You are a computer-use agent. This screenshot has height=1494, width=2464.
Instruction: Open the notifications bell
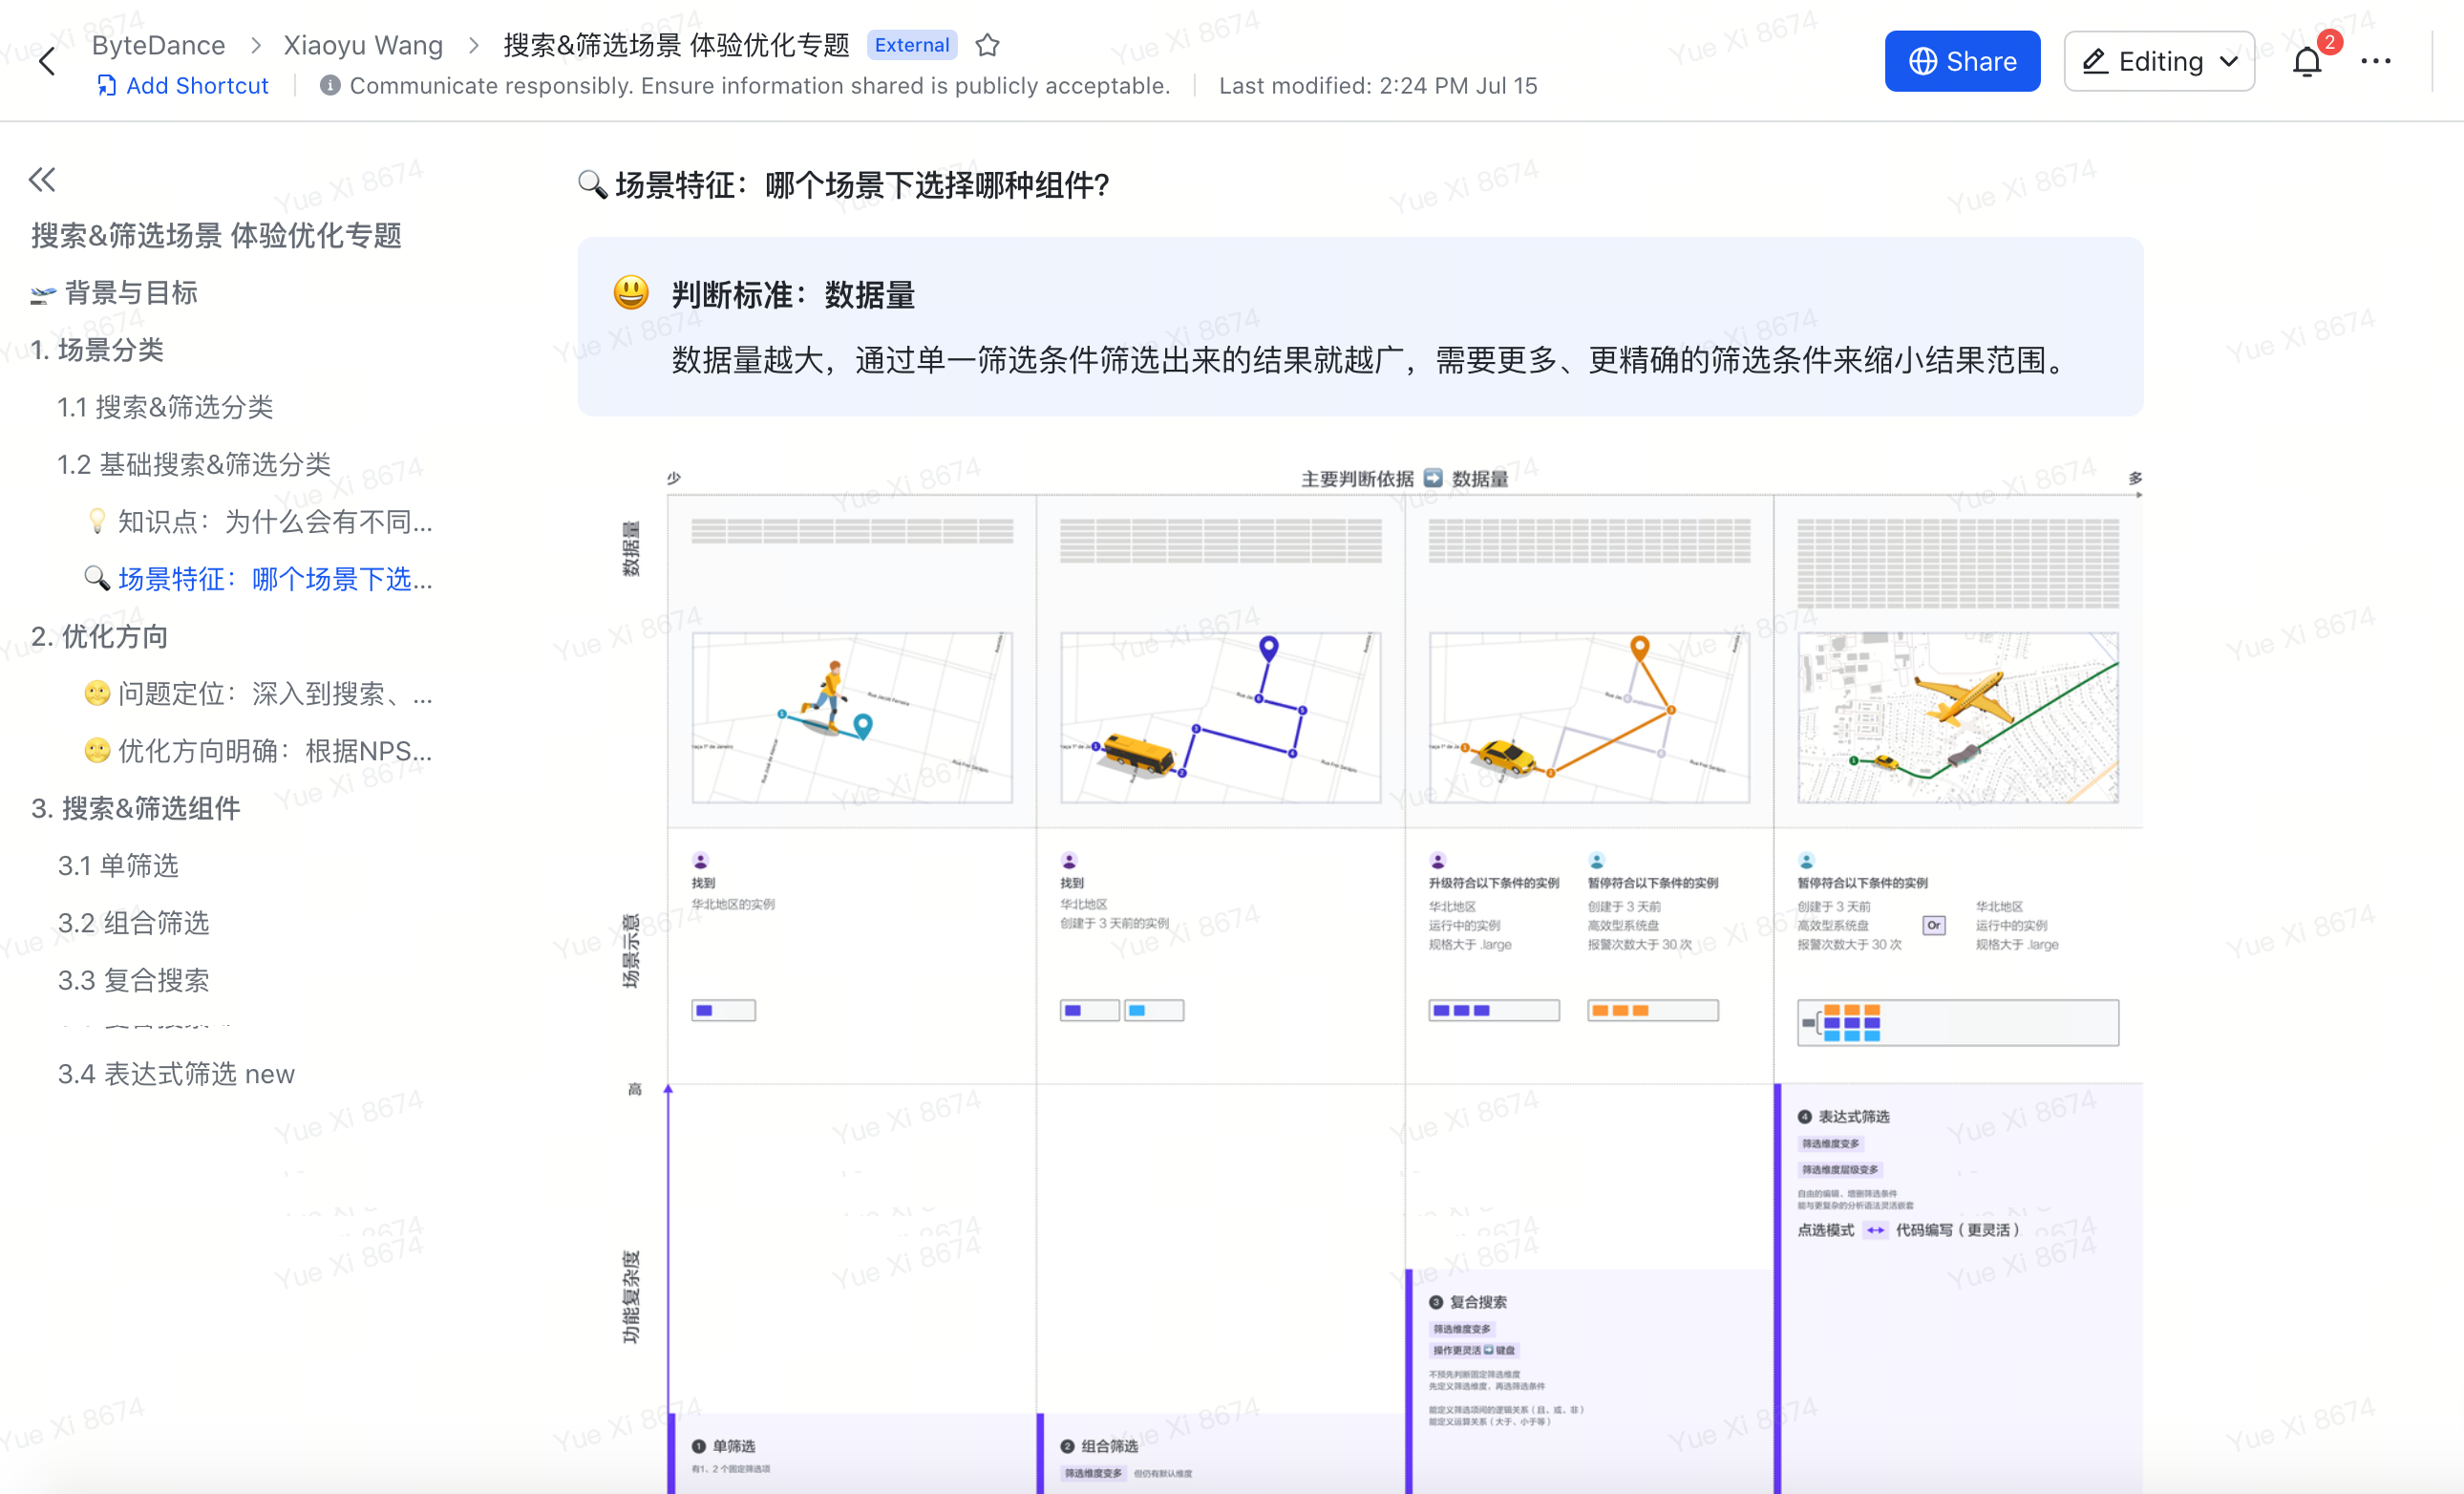tap(2306, 62)
